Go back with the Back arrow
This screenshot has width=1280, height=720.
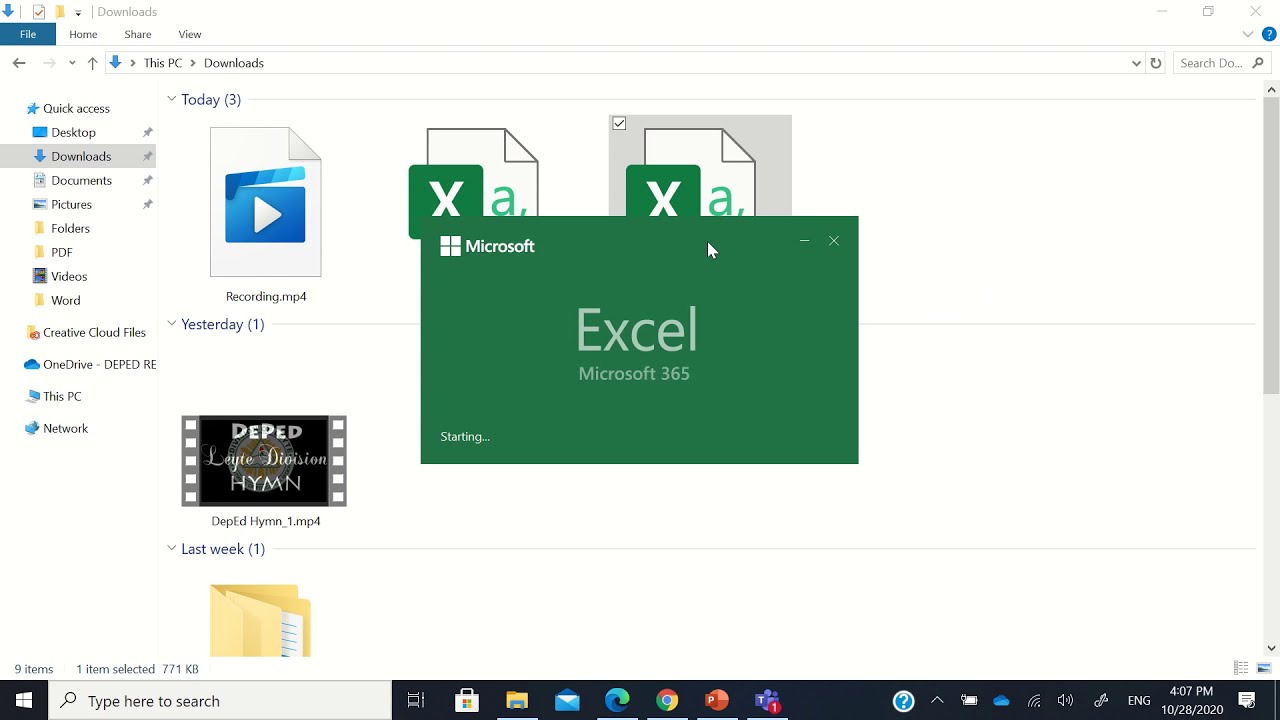click(19, 63)
